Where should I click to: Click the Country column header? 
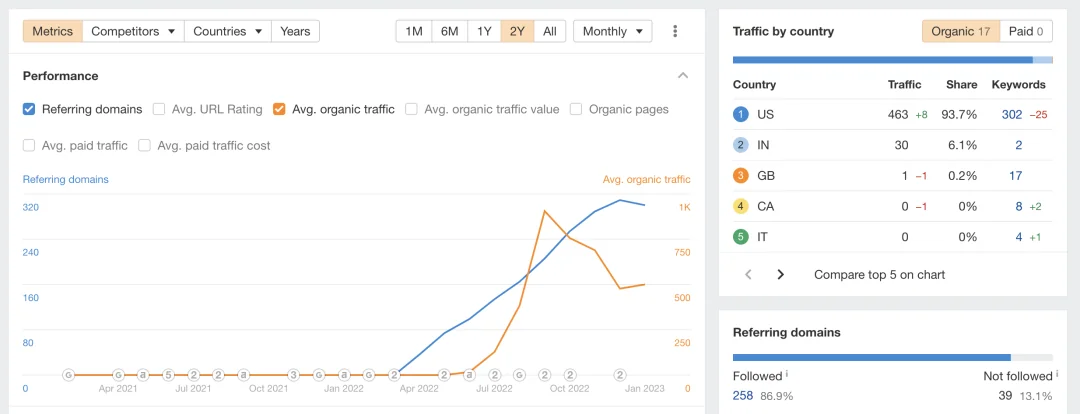754,84
